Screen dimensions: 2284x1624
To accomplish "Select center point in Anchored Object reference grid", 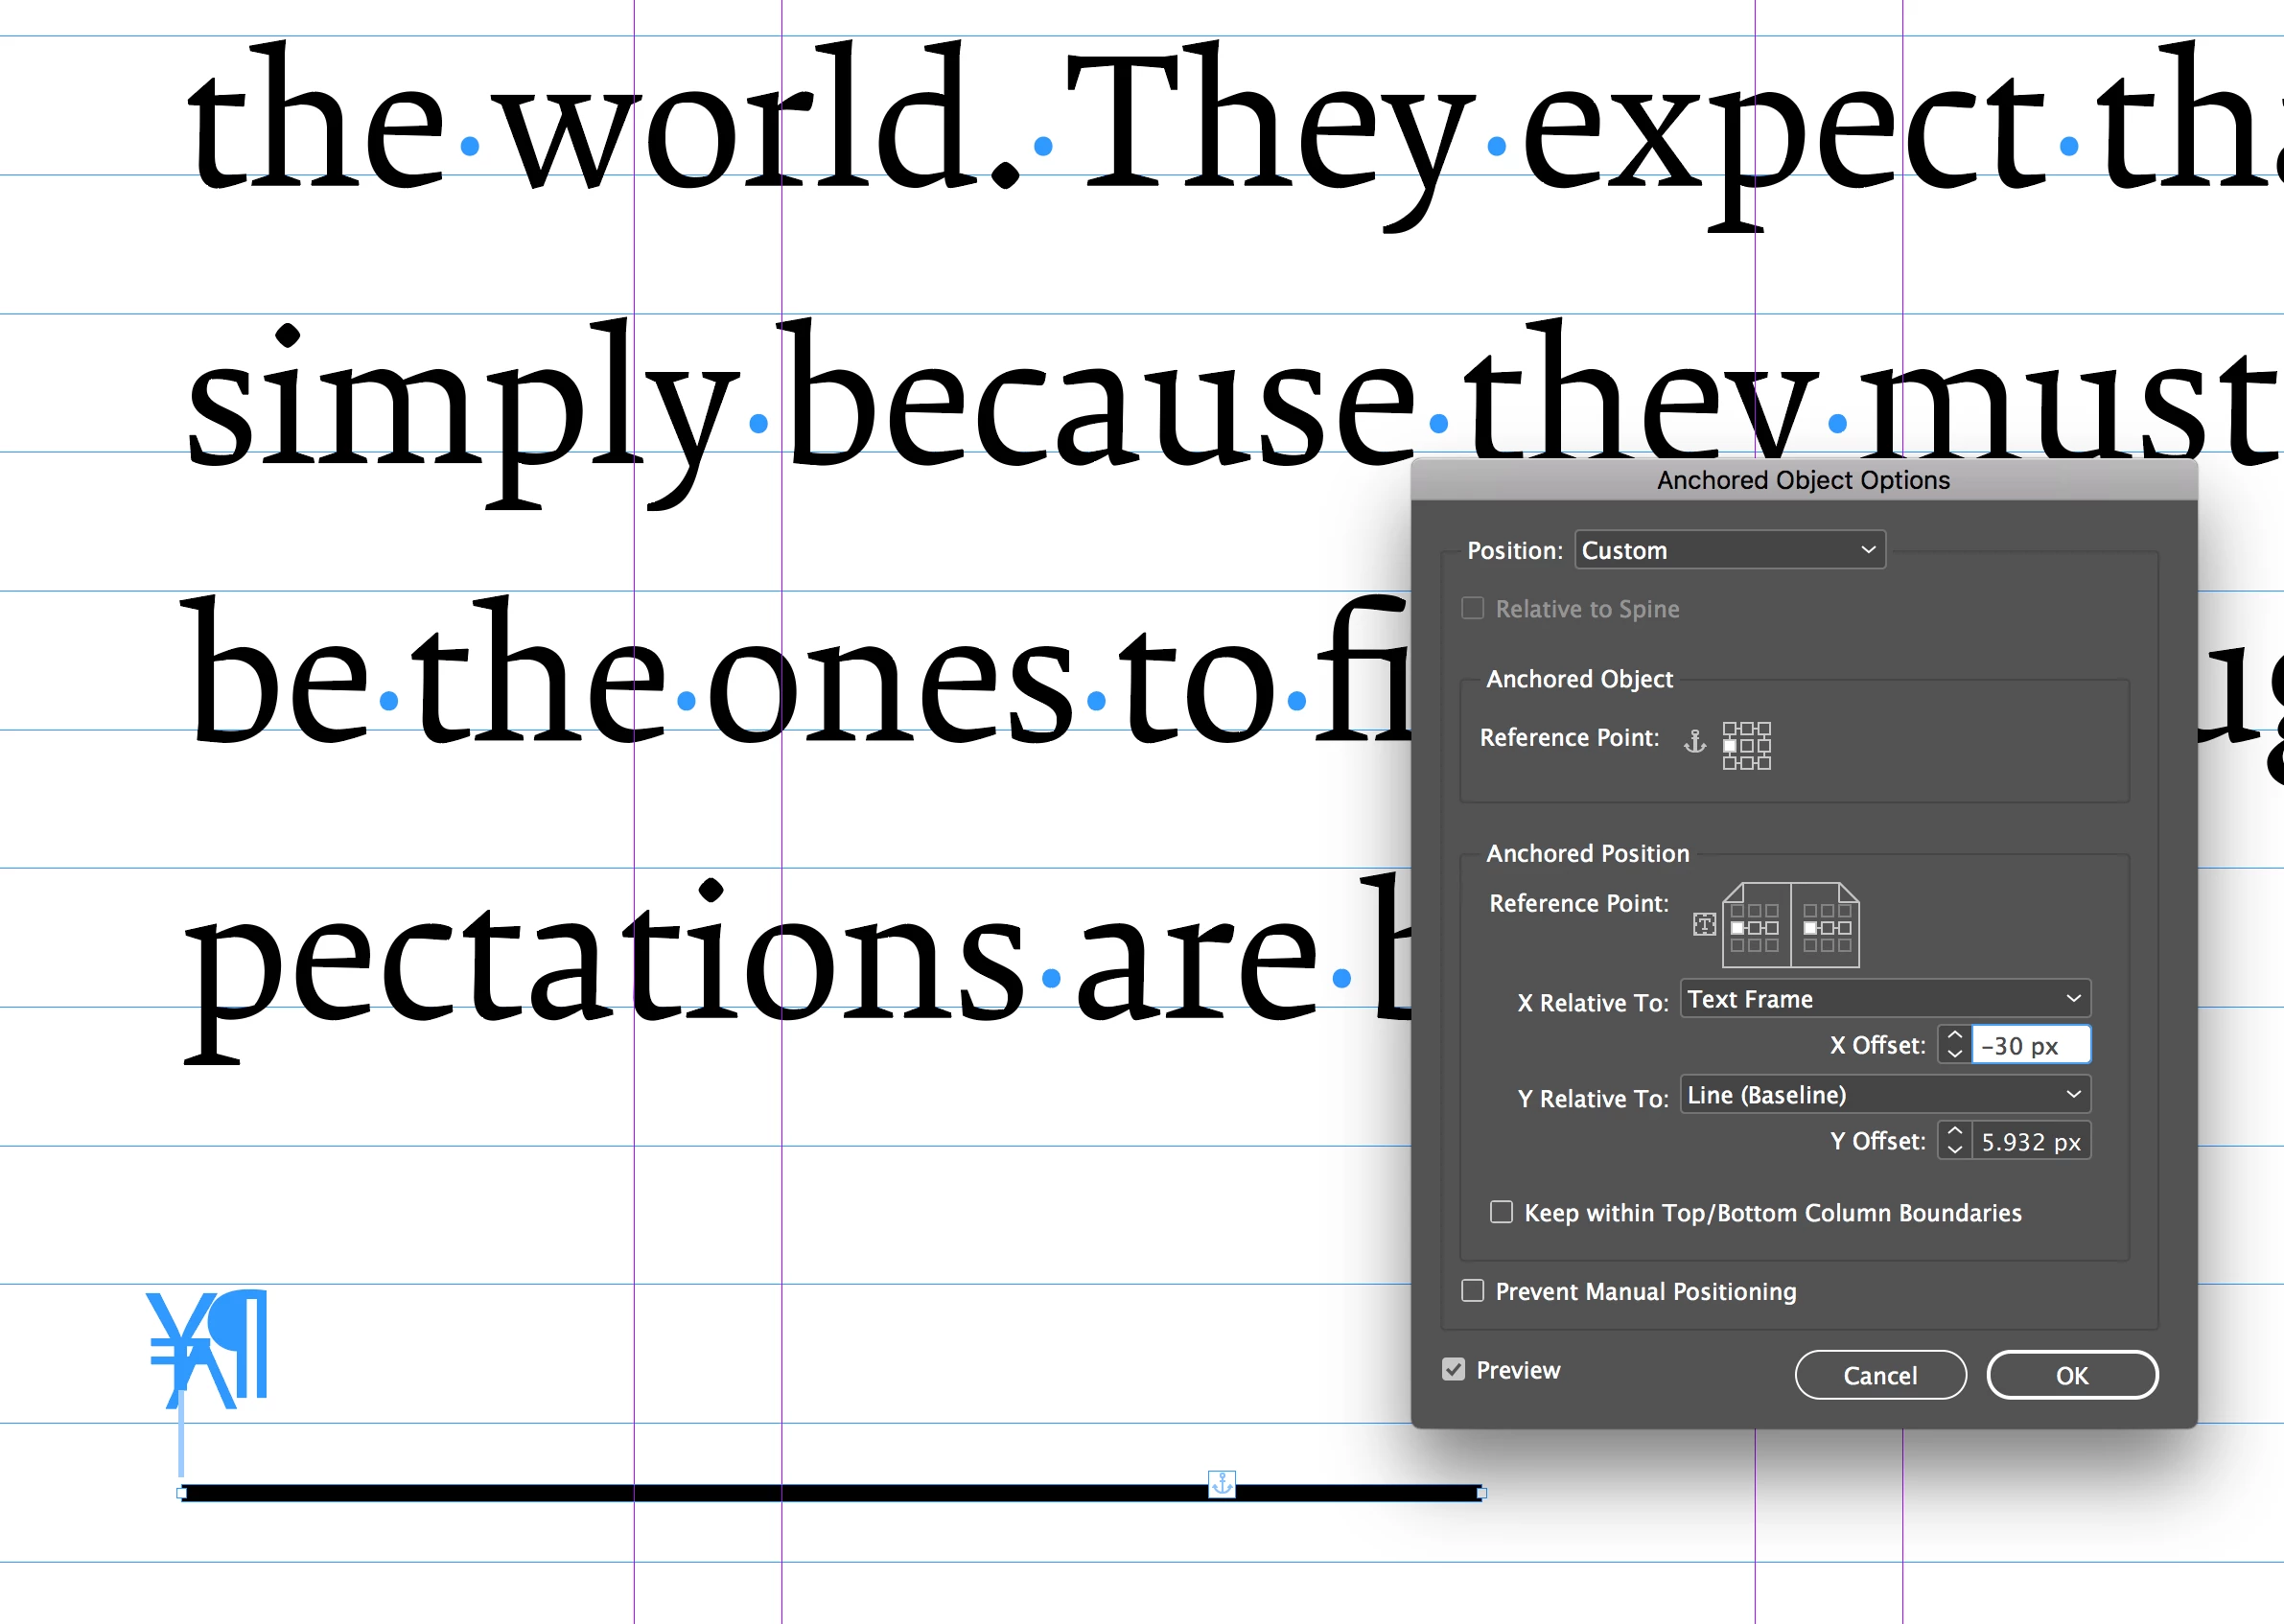I will pyautogui.click(x=1747, y=745).
